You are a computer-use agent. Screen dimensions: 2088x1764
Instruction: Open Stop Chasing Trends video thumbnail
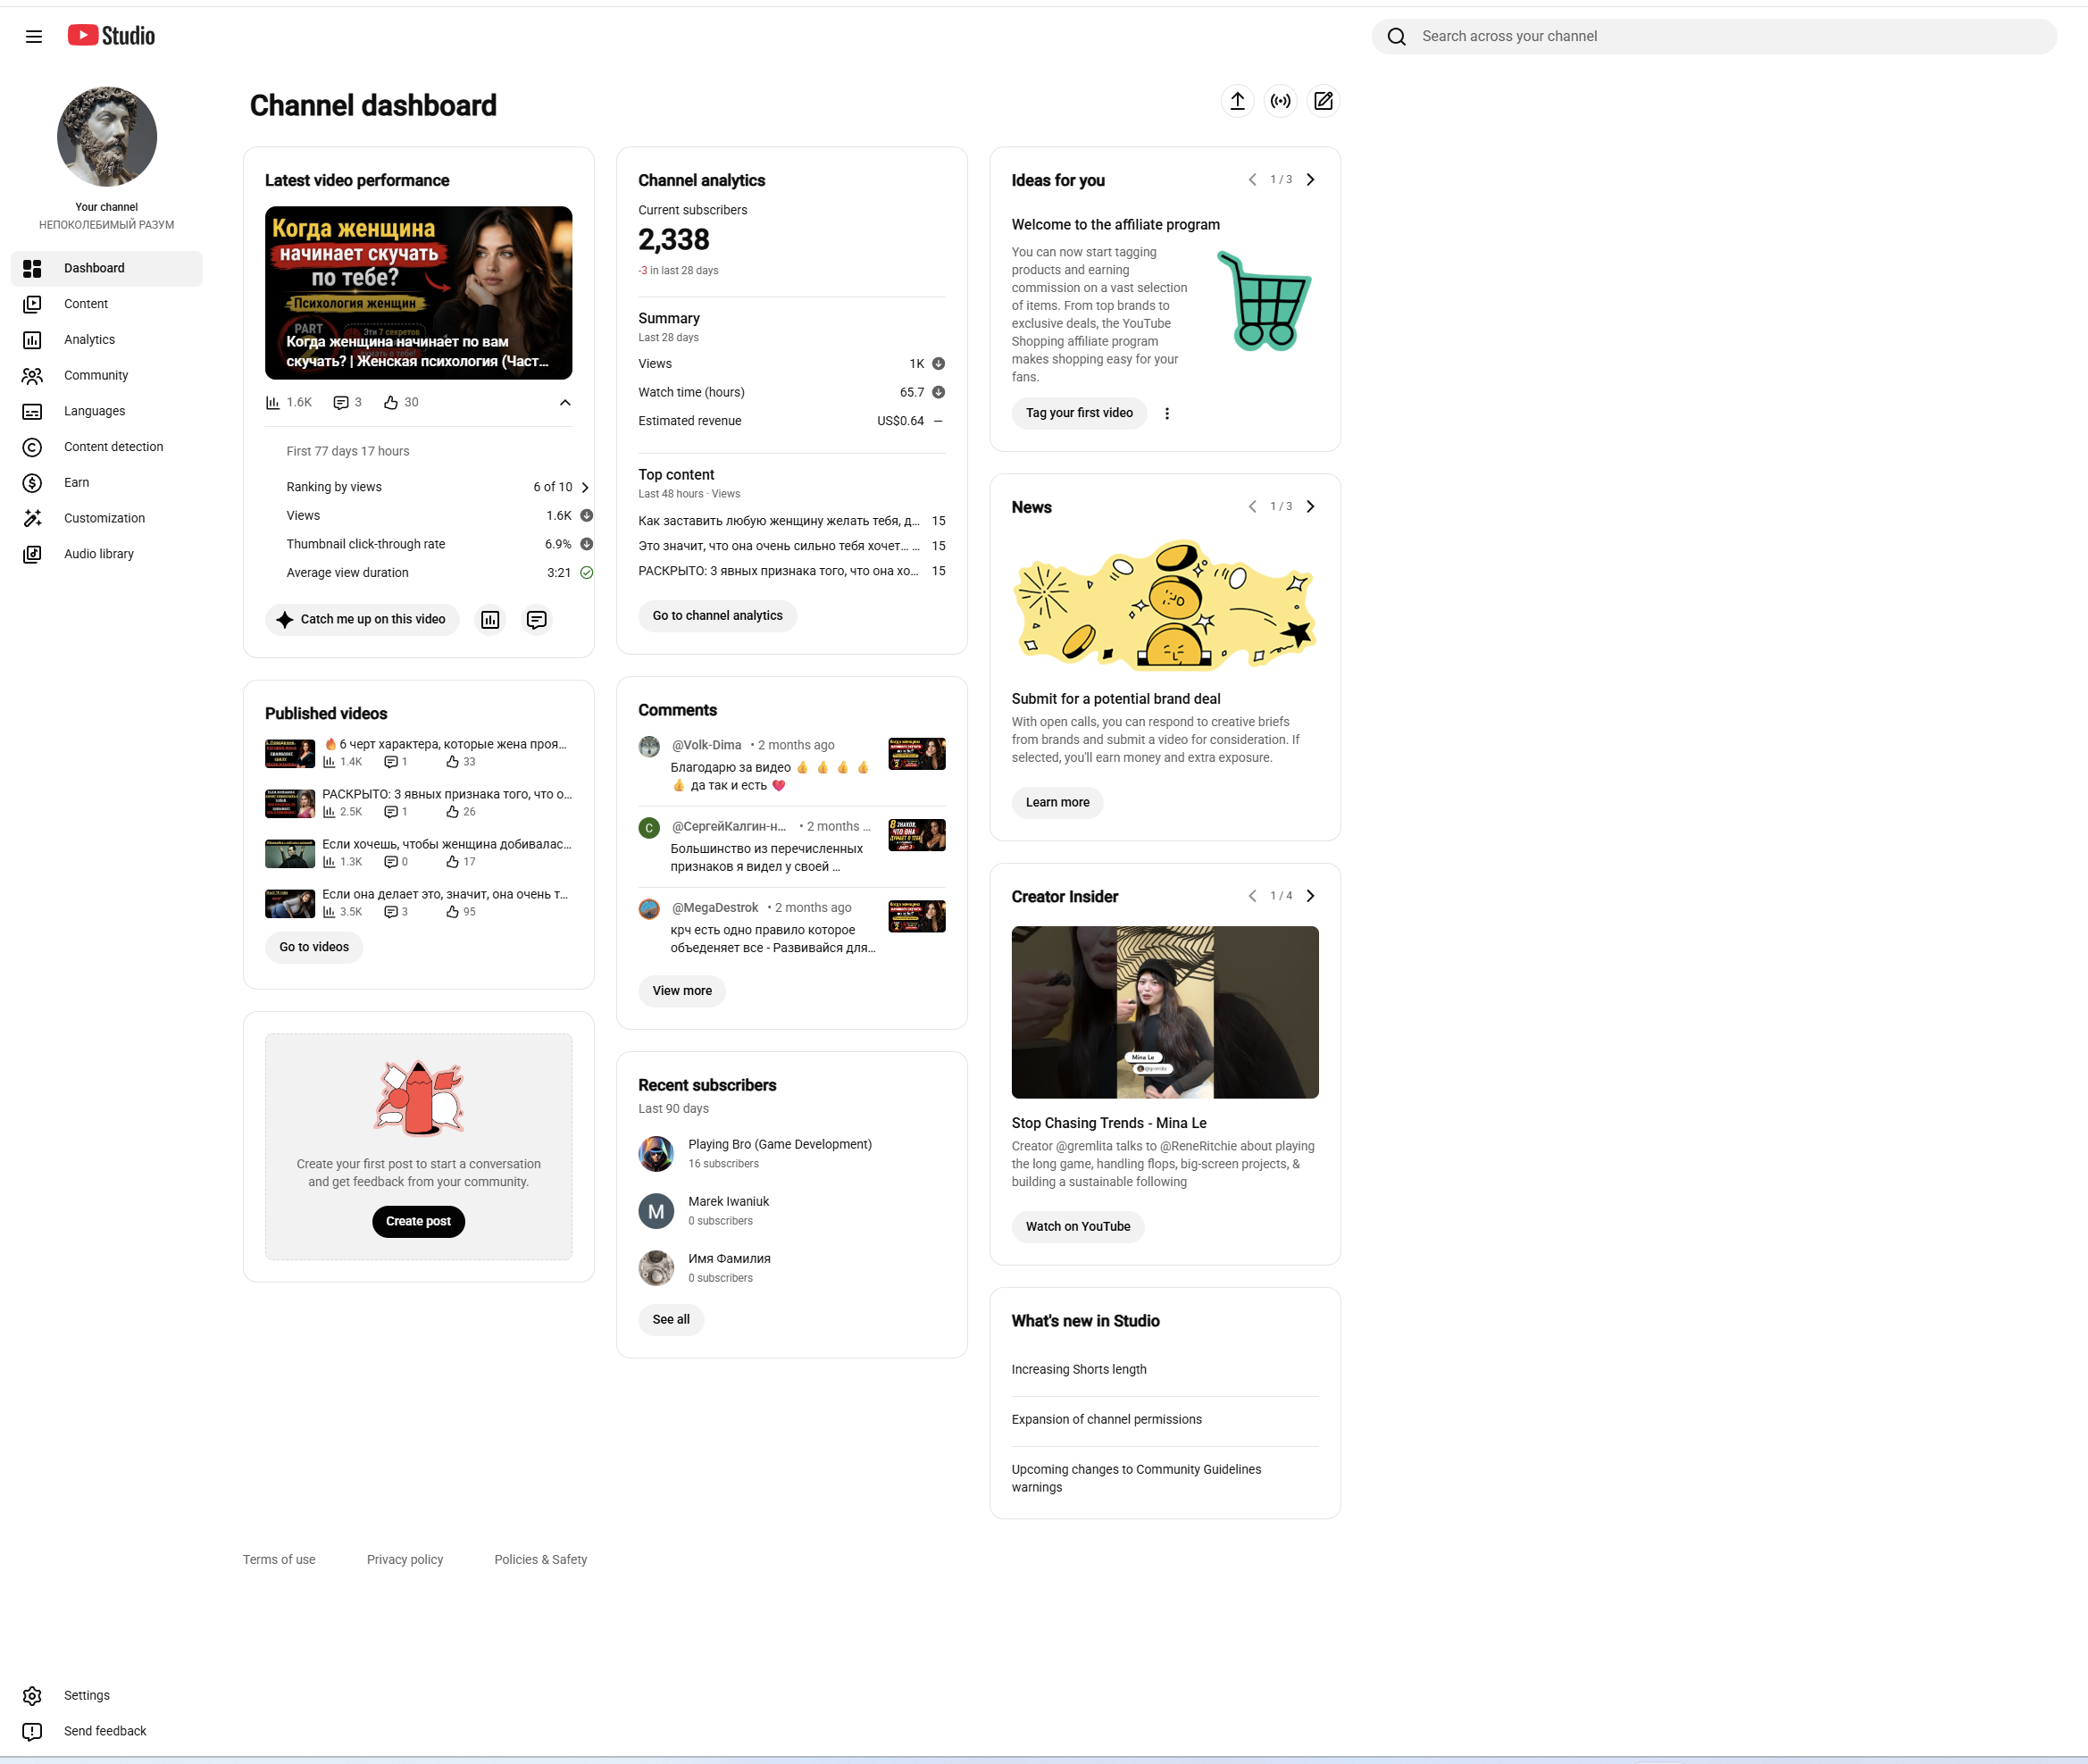pyautogui.click(x=1165, y=1012)
